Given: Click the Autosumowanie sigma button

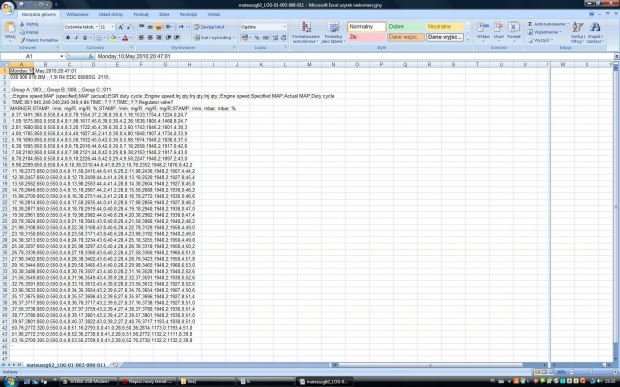Looking at the screenshot, I should click(x=548, y=24).
